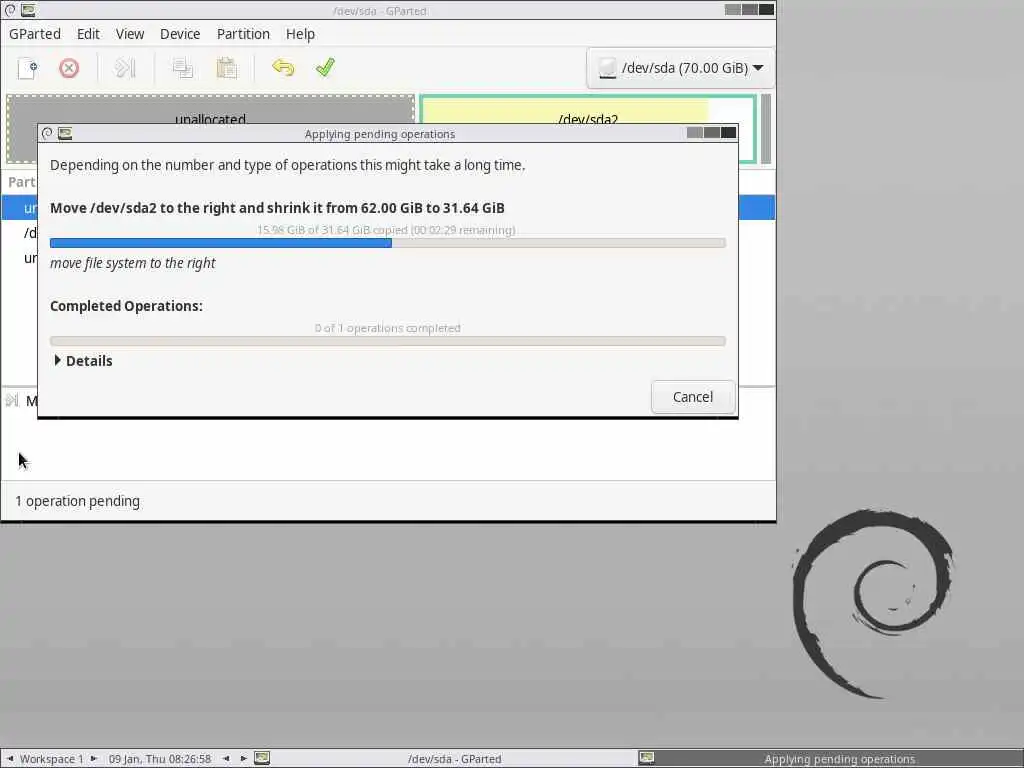Click the 'Move /dev/sda2 to the right' operation heading
The height and width of the screenshot is (768, 1024).
pos(277,208)
